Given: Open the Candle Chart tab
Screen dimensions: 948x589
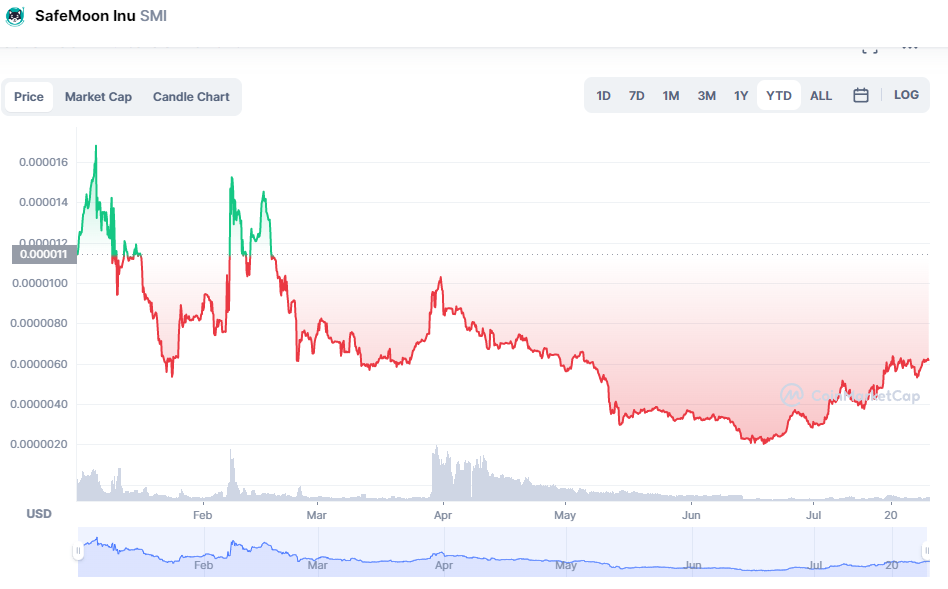Looking at the screenshot, I should (x=191, y=97).
